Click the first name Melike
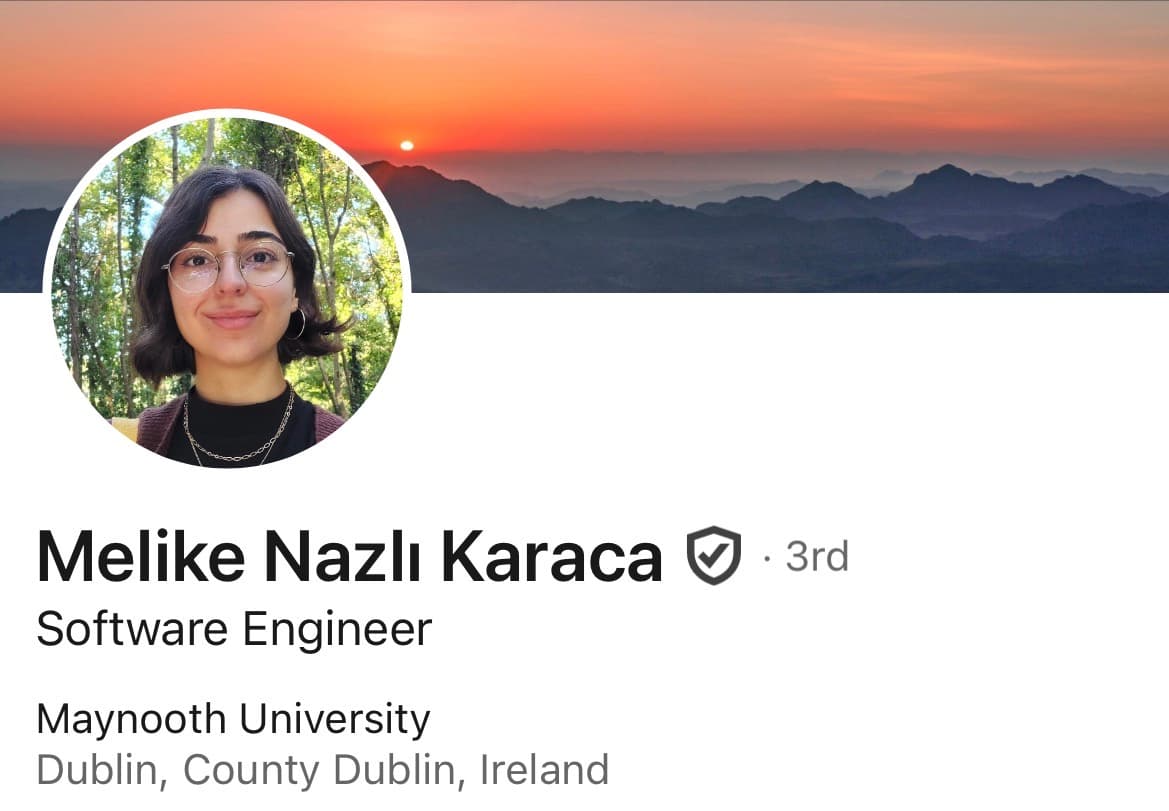Image resolution: width=1169 pixels, height=811 pixels. coord(141,556)
